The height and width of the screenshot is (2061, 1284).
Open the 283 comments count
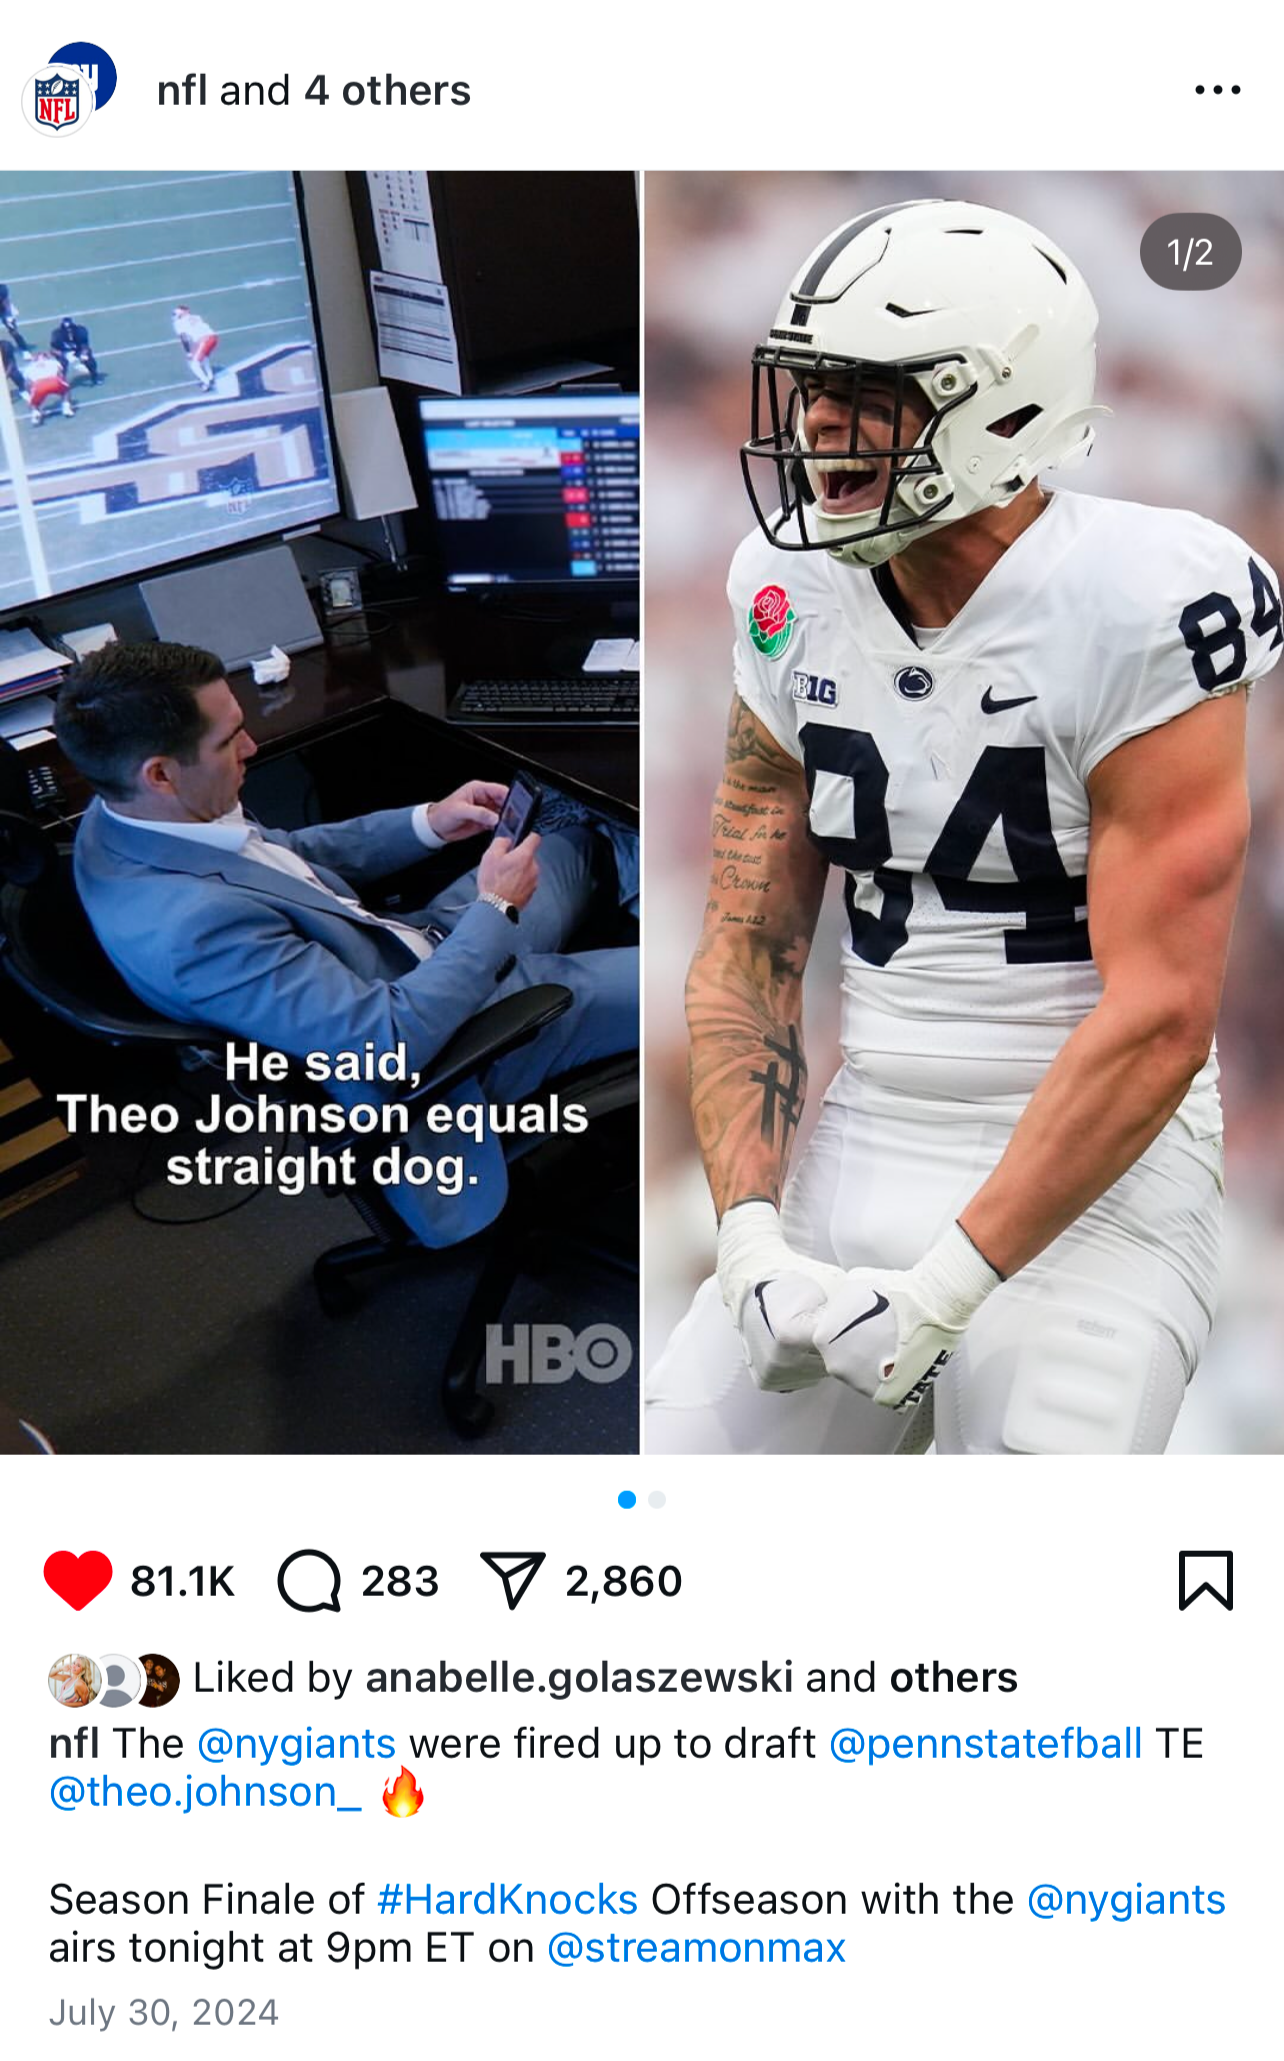point(400,1581)
